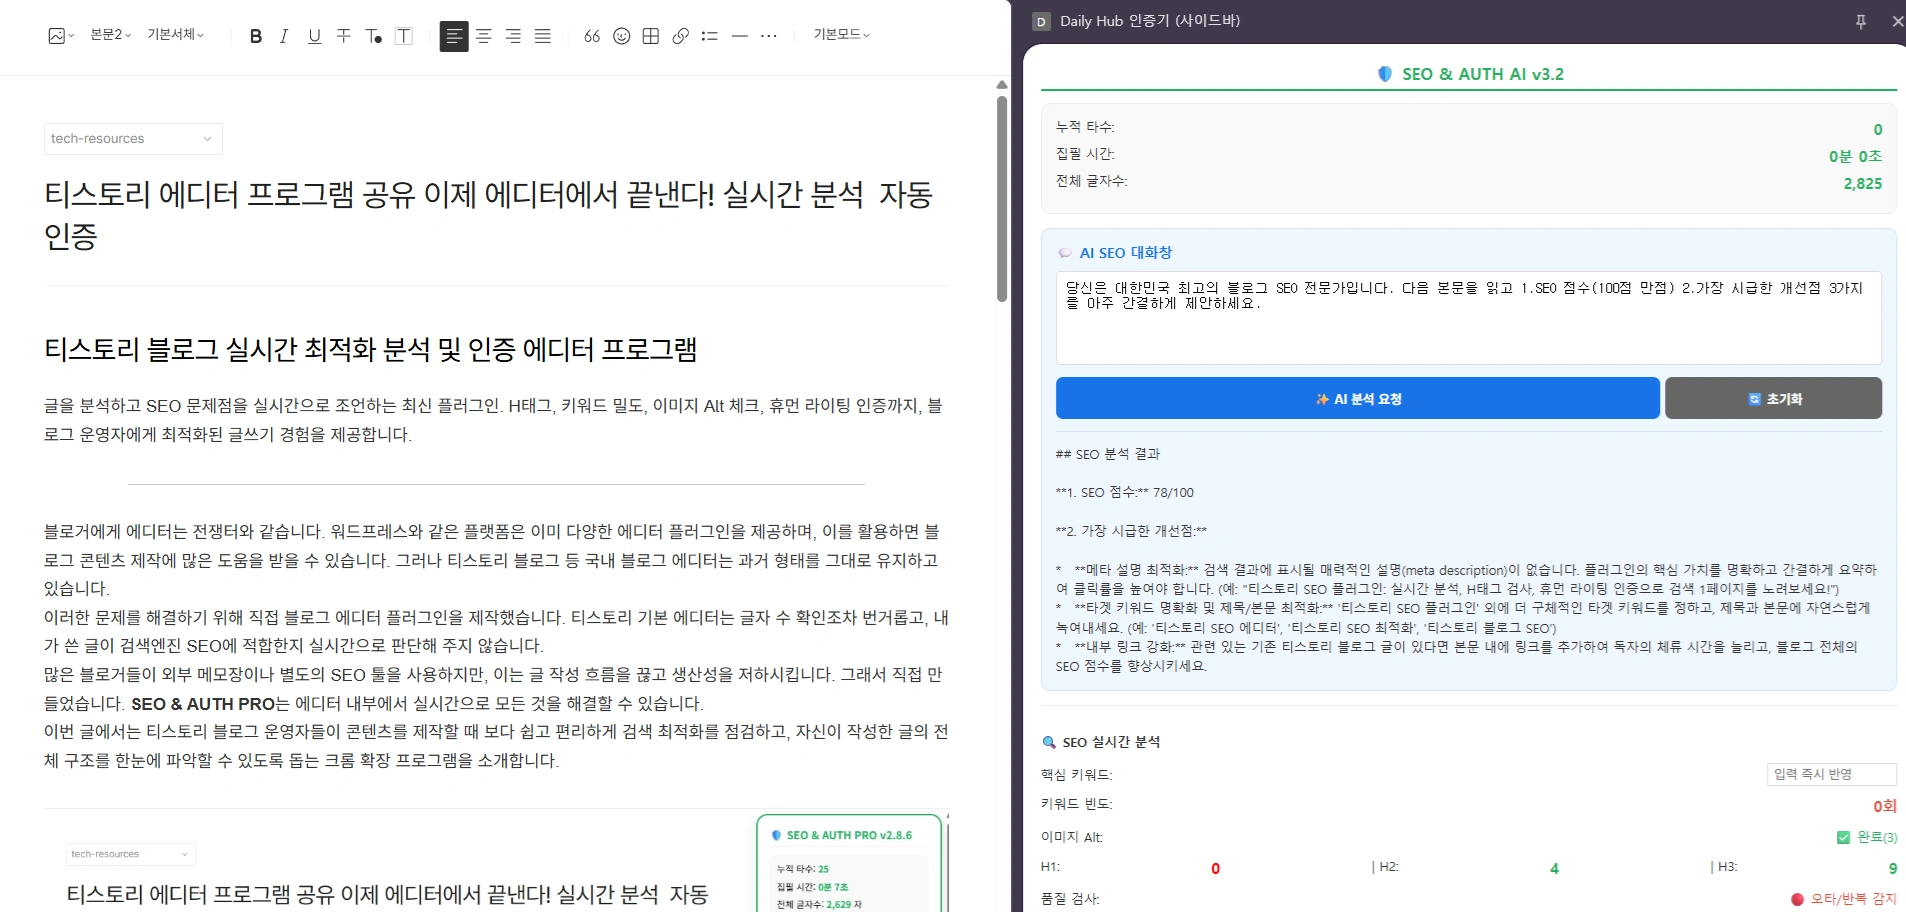Click the 초기화 reset button

click(x=1773, y=398)
